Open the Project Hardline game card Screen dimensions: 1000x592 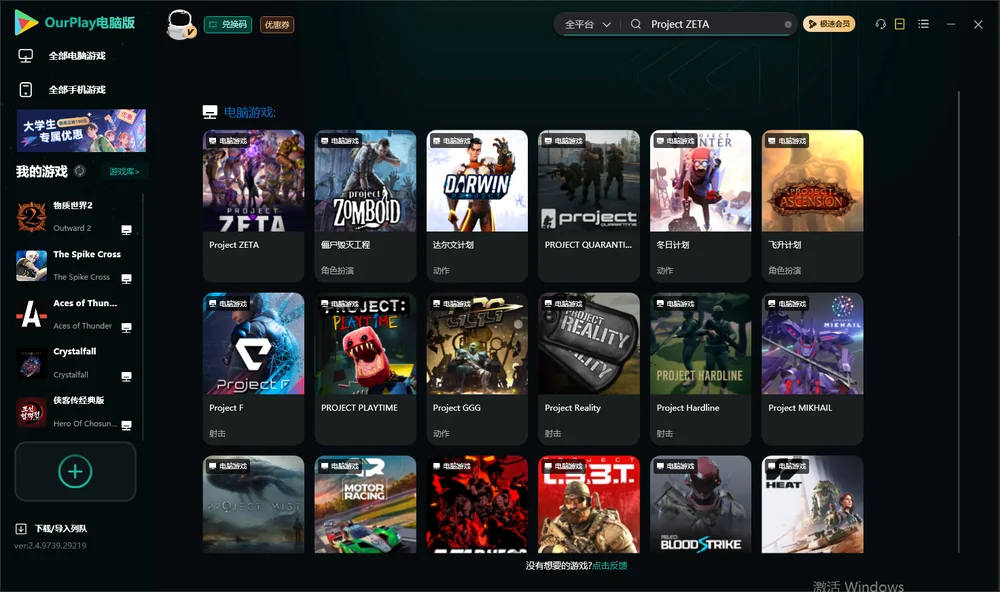(x=701, y=368)
